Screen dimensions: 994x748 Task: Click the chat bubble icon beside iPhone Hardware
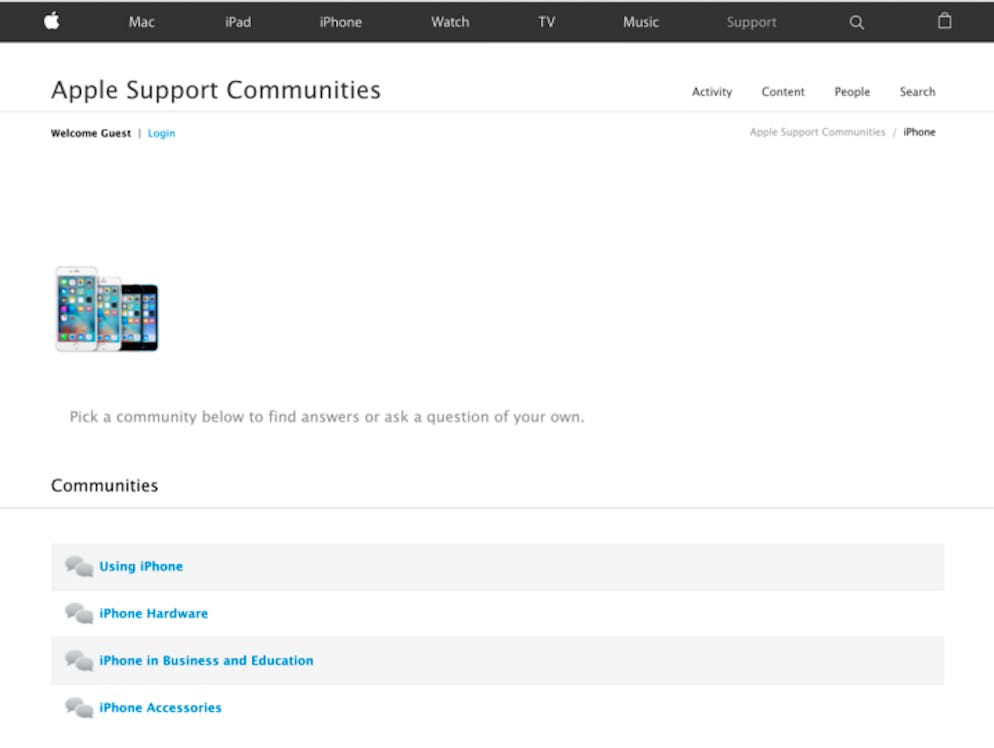(x=79, y=613)
